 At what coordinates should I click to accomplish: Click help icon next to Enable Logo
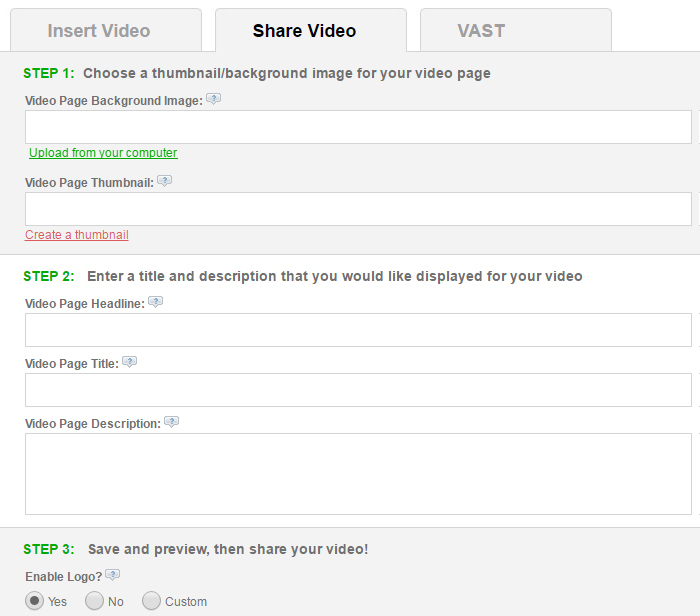coord(112,574)
